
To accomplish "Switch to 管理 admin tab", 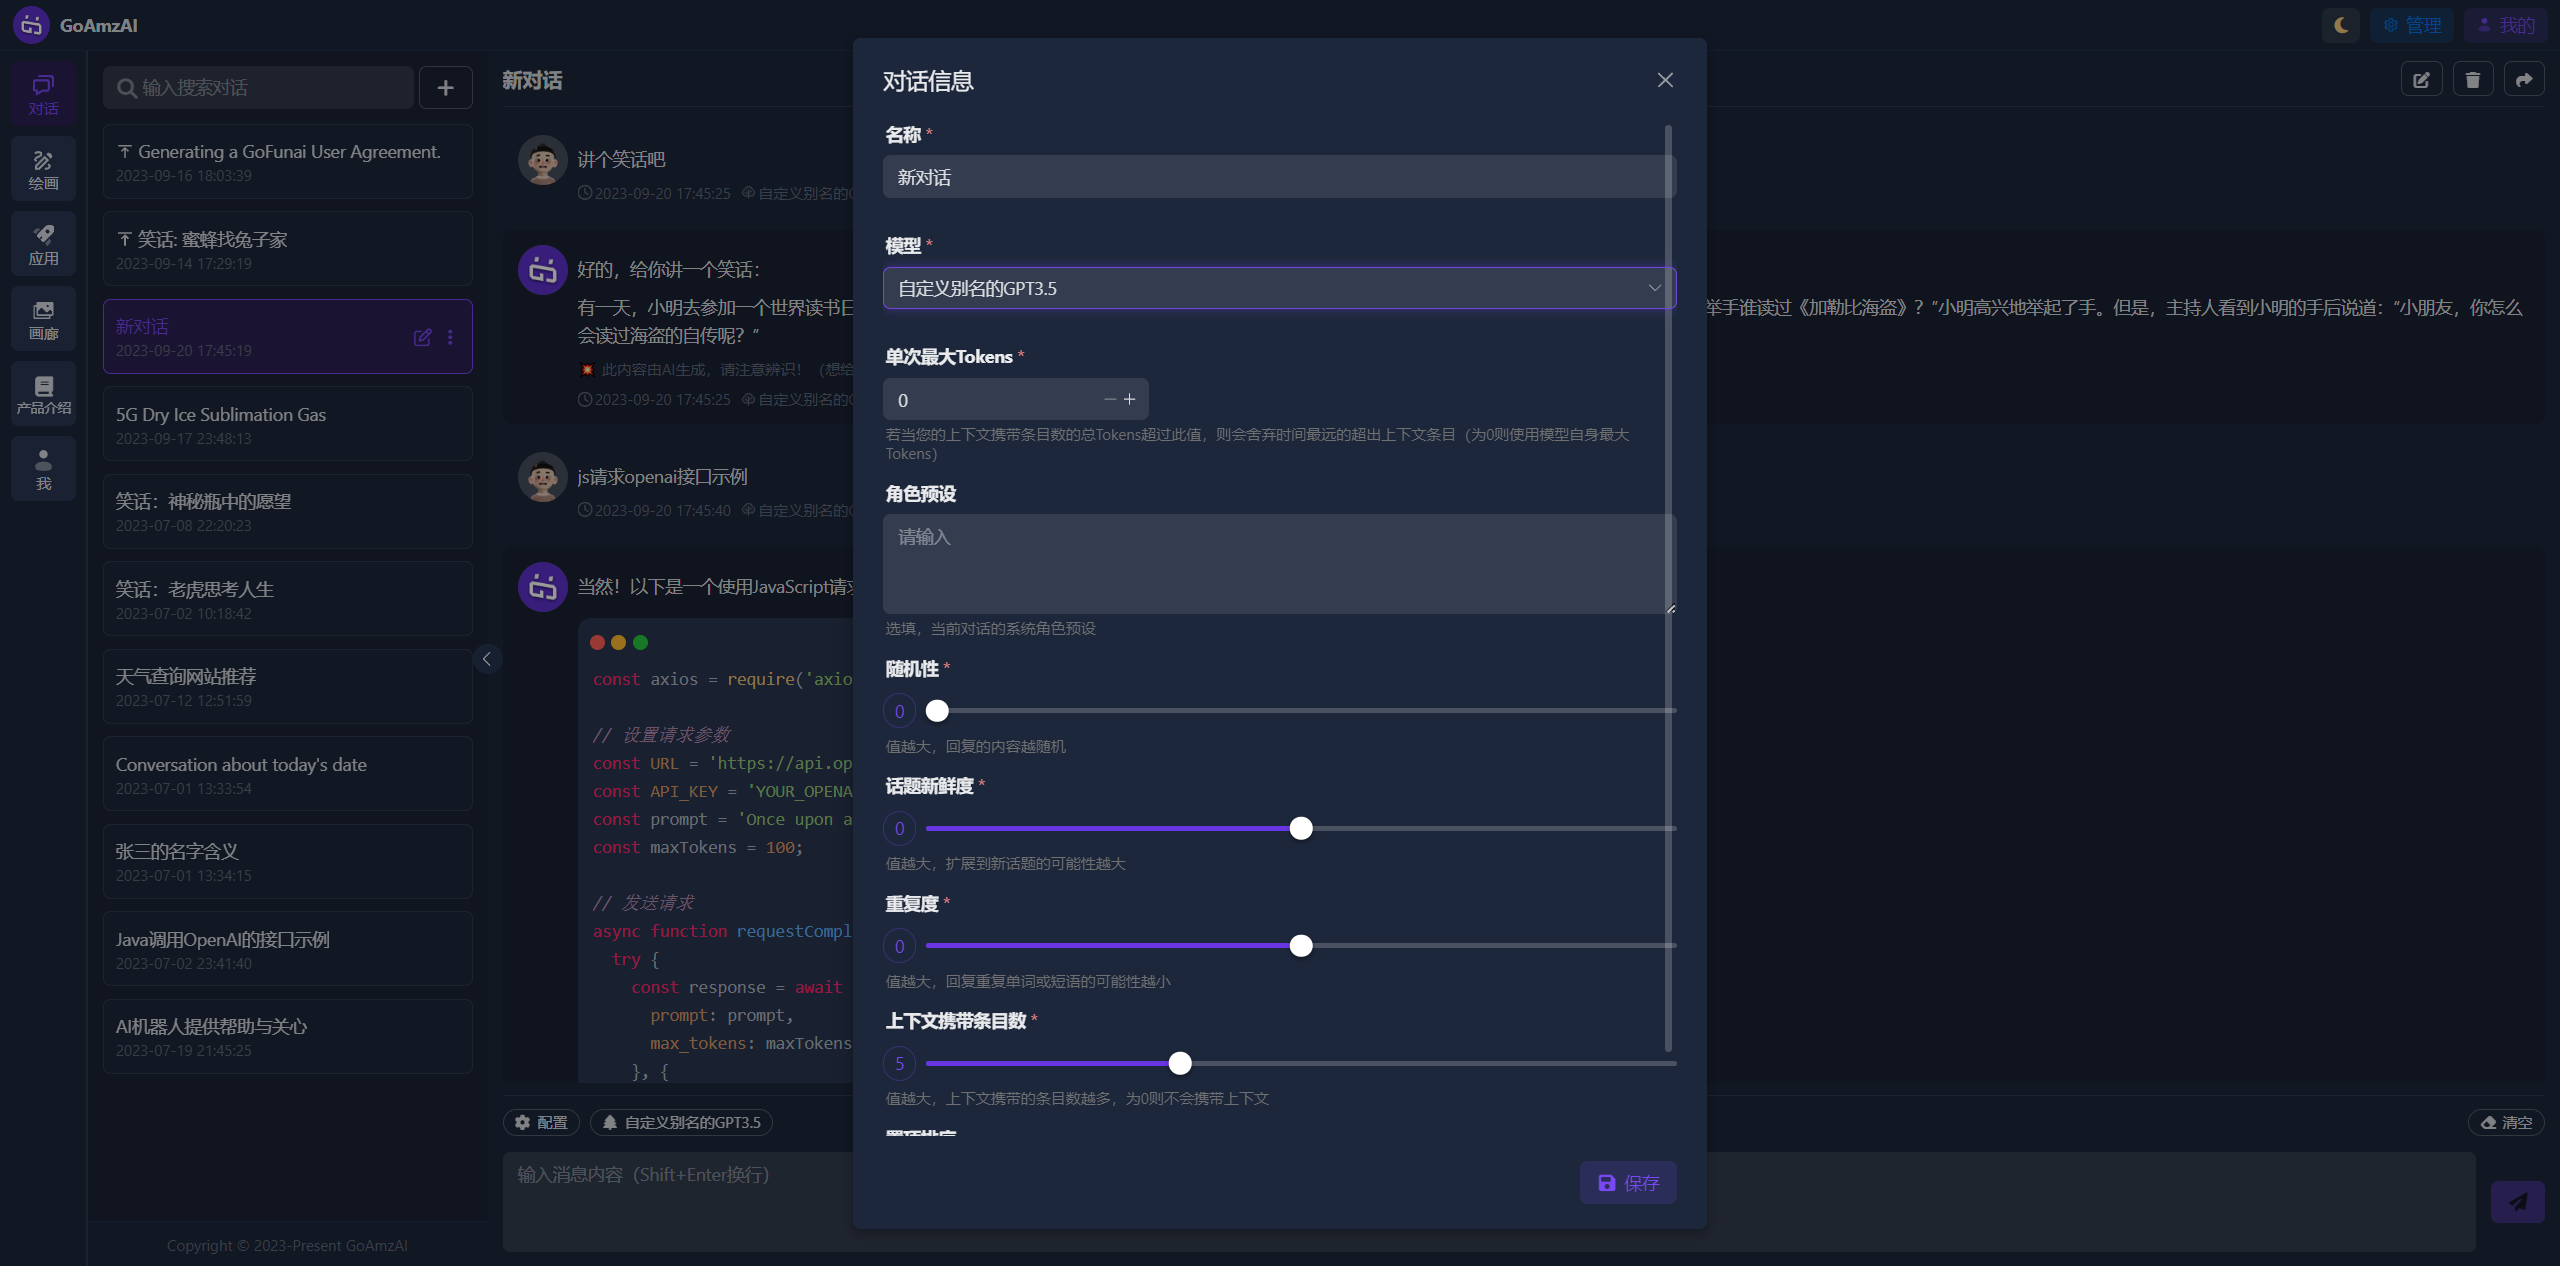I will (x=2411, y=25).
